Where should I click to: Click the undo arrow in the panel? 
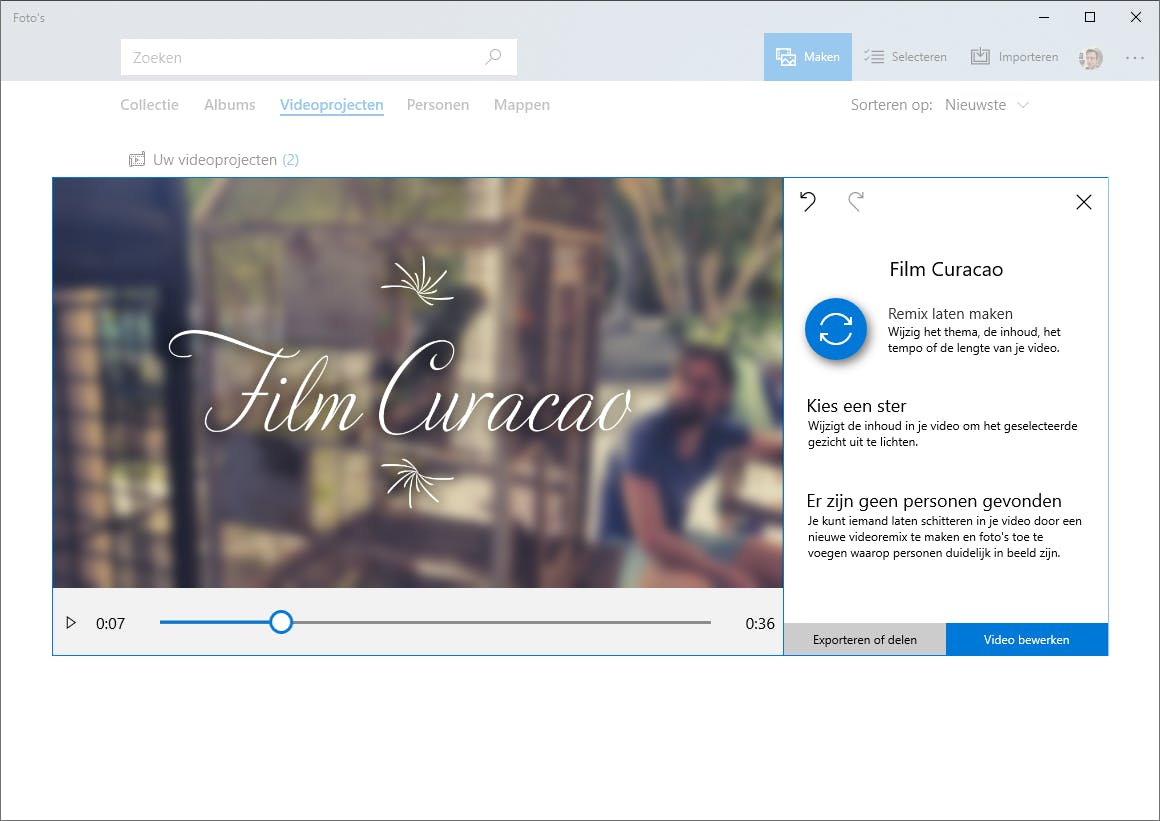coord(808,201)
